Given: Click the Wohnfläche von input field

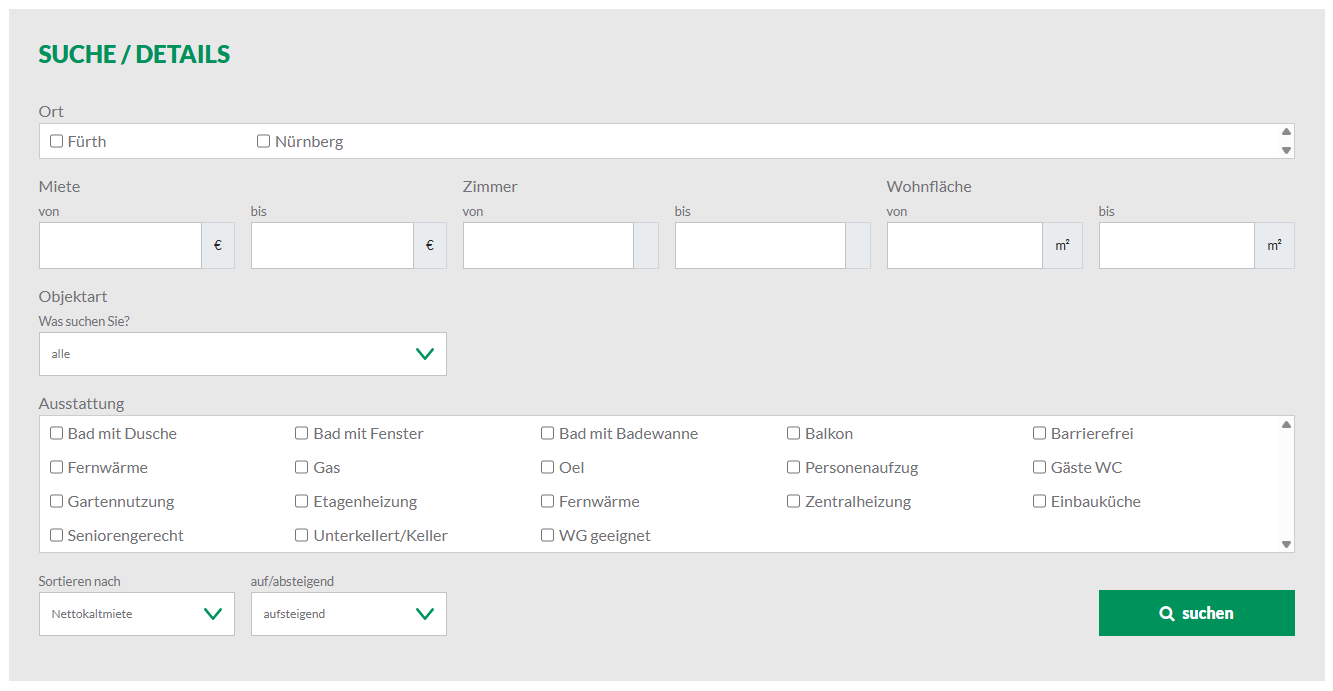Looking at the screenshot, I should 965,246.
